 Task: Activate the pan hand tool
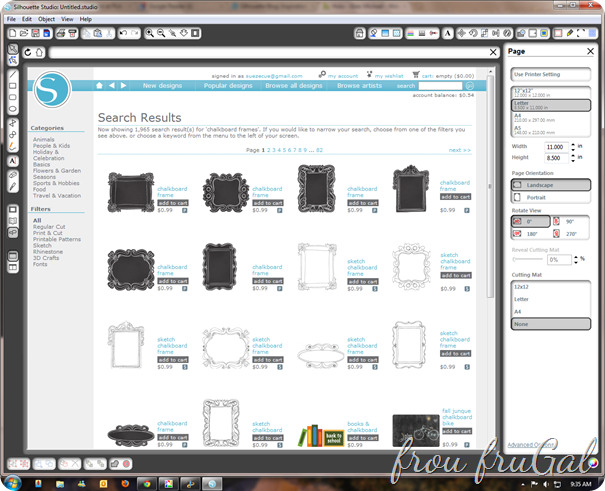pos(184,33)
